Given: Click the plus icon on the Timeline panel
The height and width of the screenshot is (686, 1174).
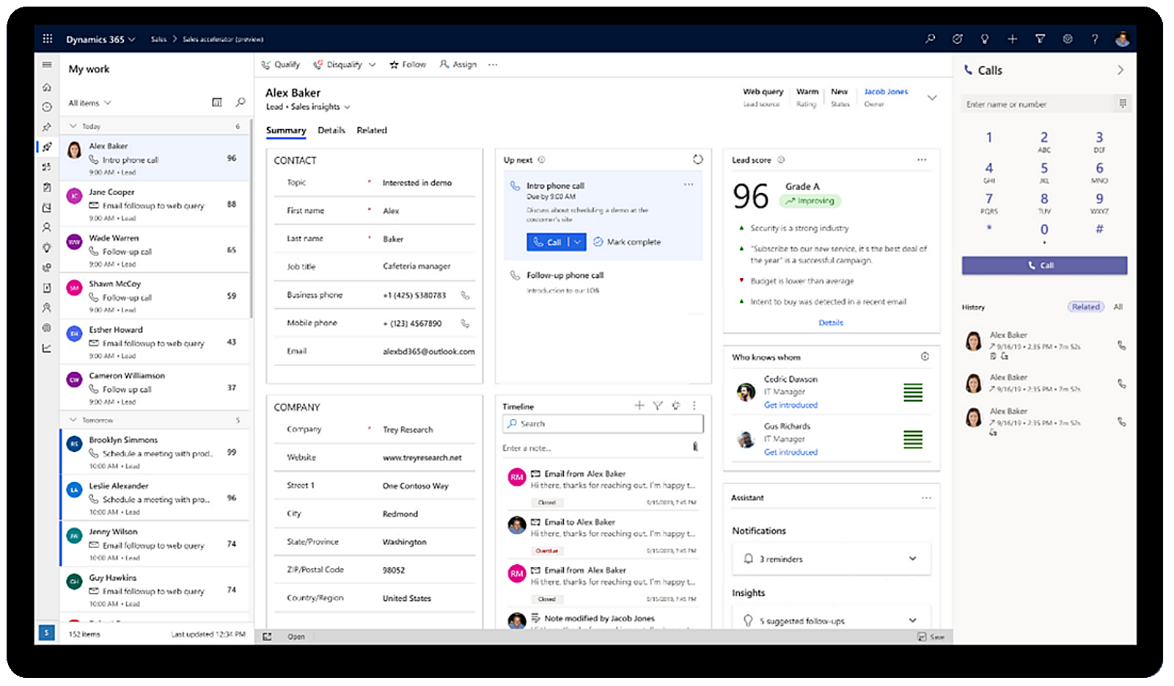Looking at the screenshot, I should coord(639,405).
